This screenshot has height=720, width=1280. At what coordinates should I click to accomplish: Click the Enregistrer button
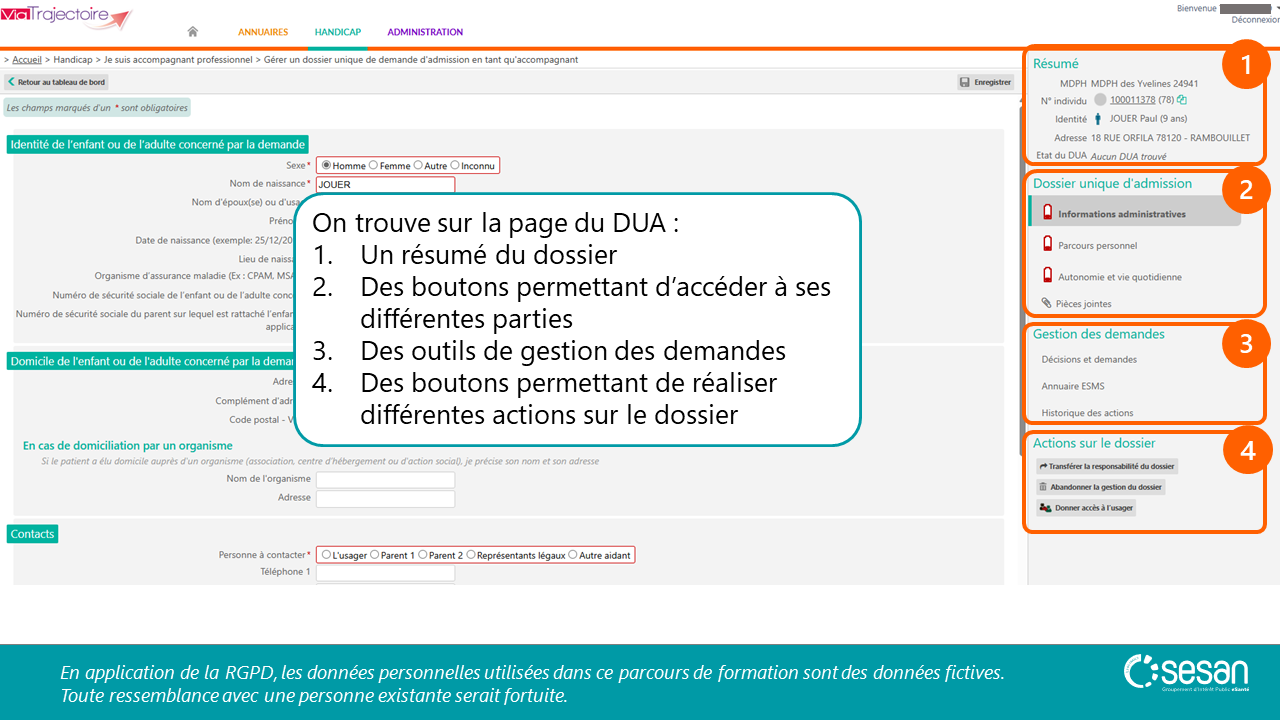(985, 82)
